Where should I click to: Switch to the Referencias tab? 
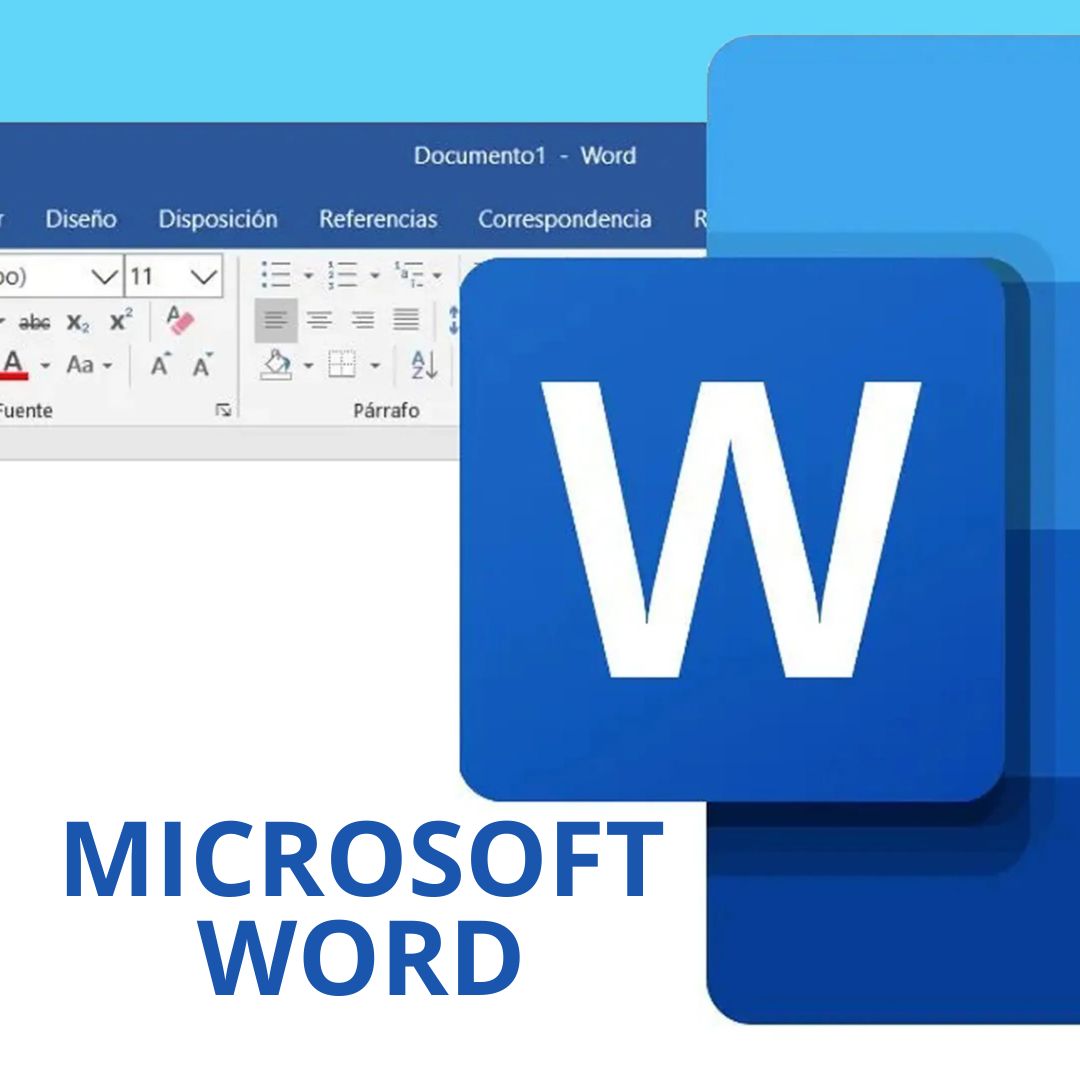[x=378, y=219]
